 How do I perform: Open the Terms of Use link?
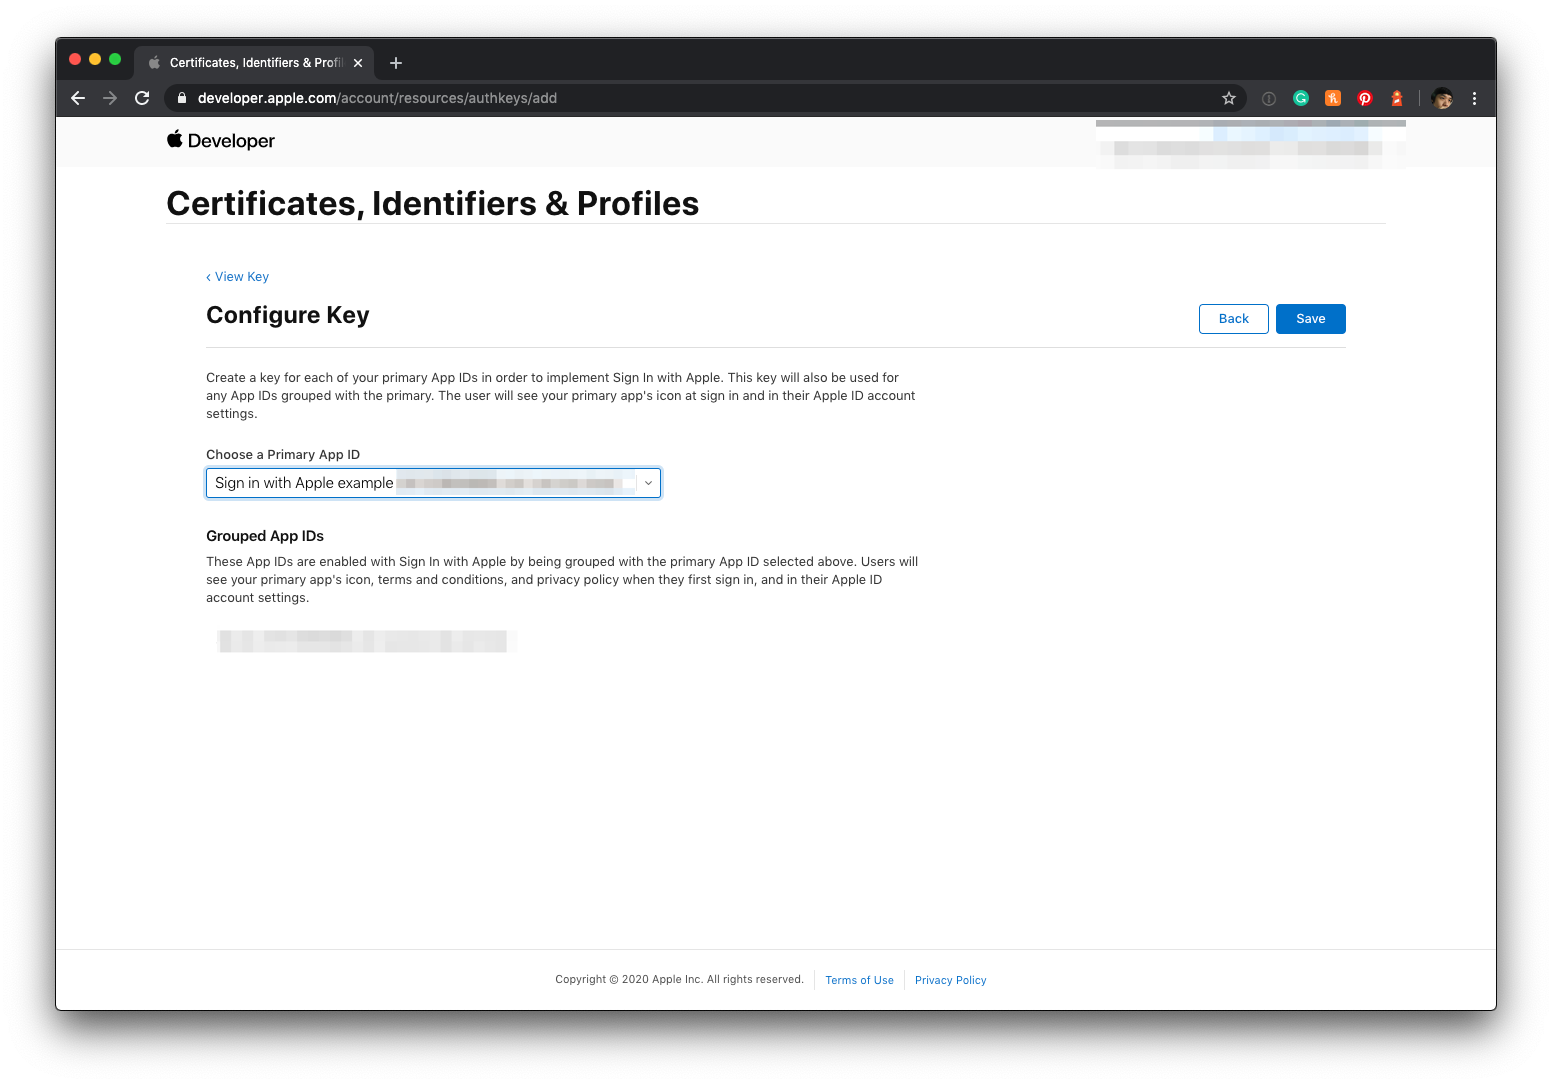[859, 980]
